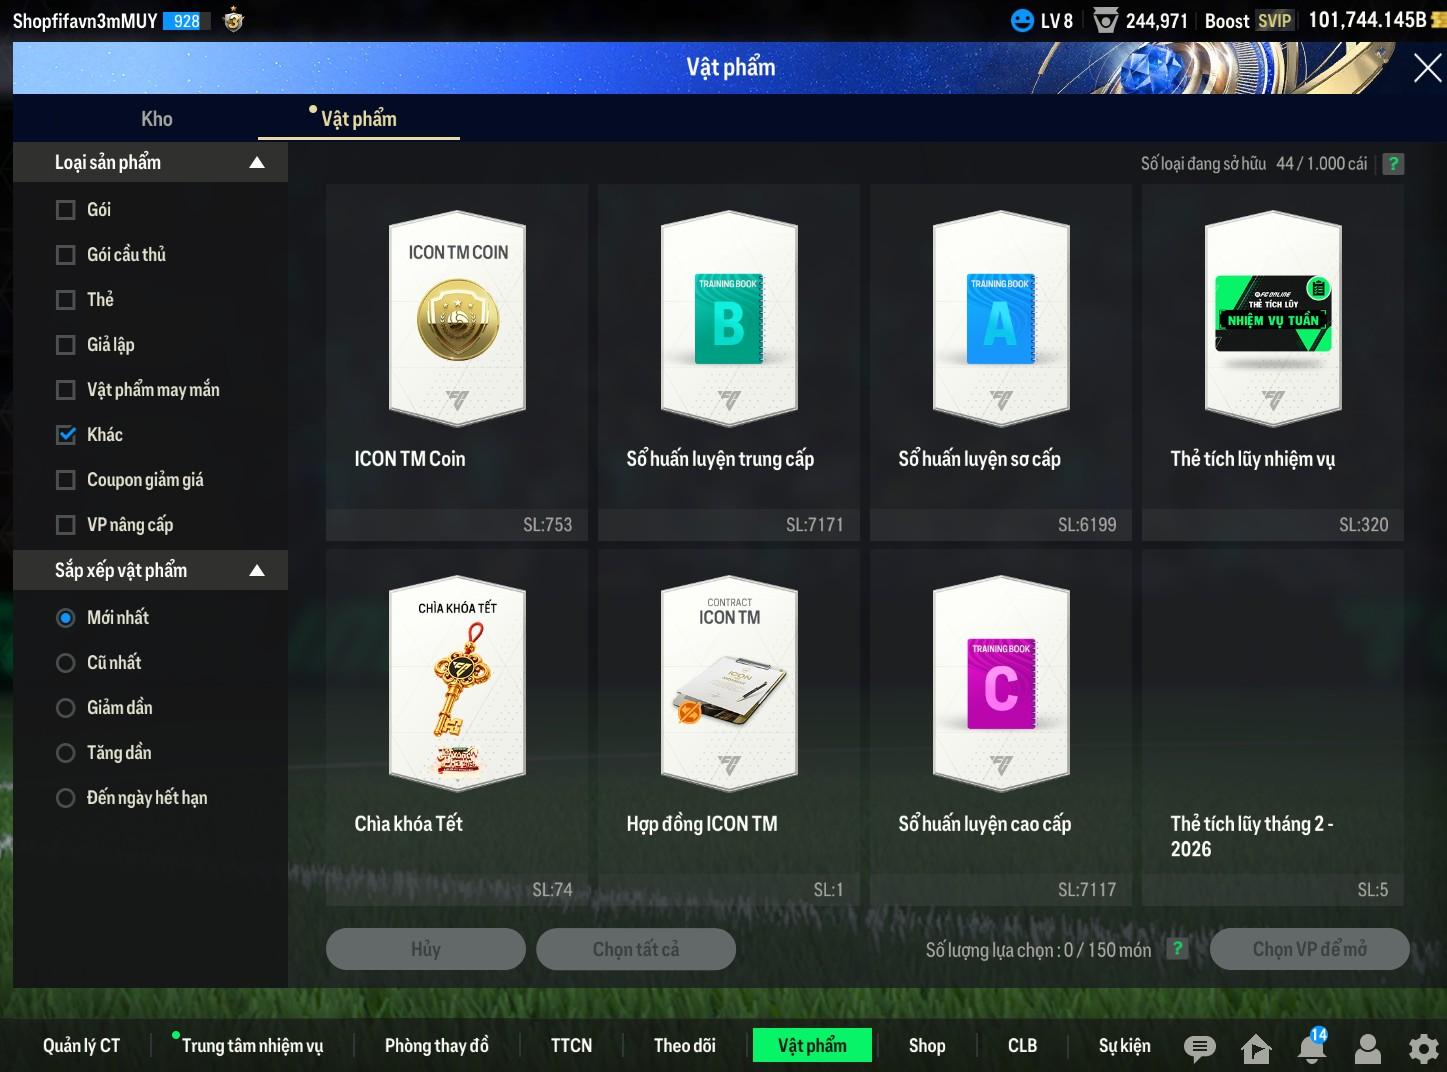This screenshot has width=1447, height=1072.
Task: Open the settings gear icon
Action: click(x=1423, y=1047)
